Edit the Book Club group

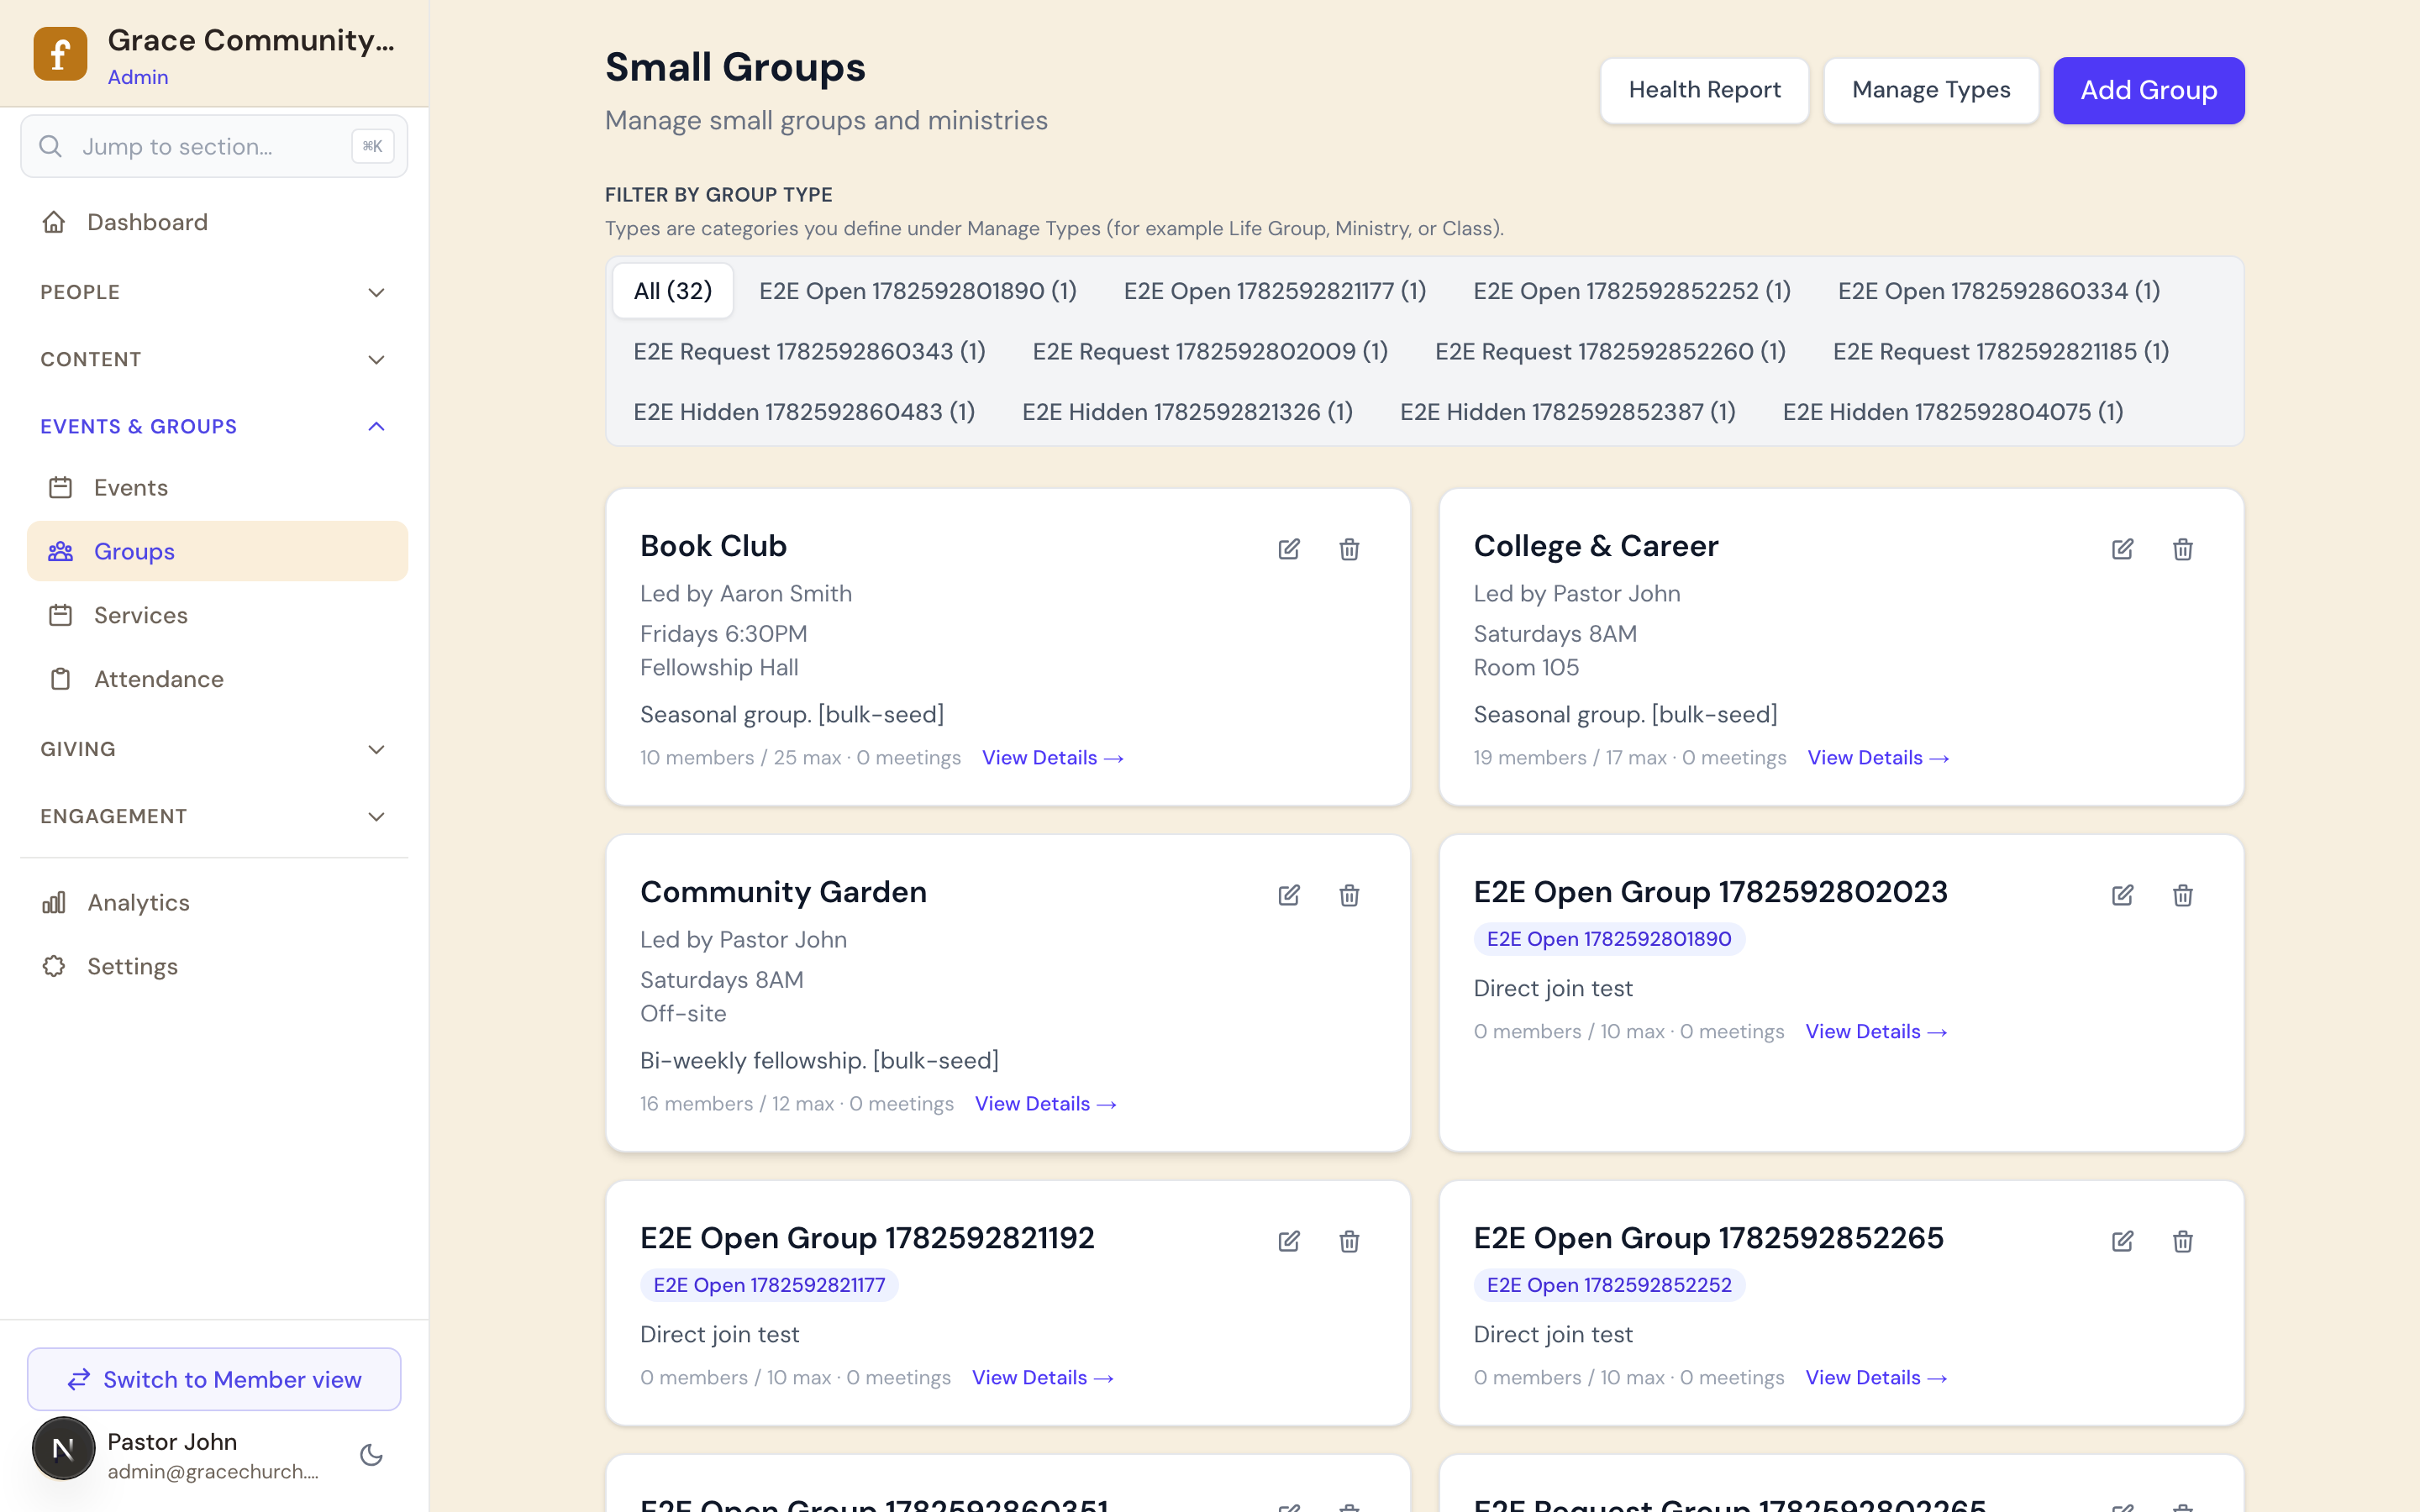[x=1289, y=549]
